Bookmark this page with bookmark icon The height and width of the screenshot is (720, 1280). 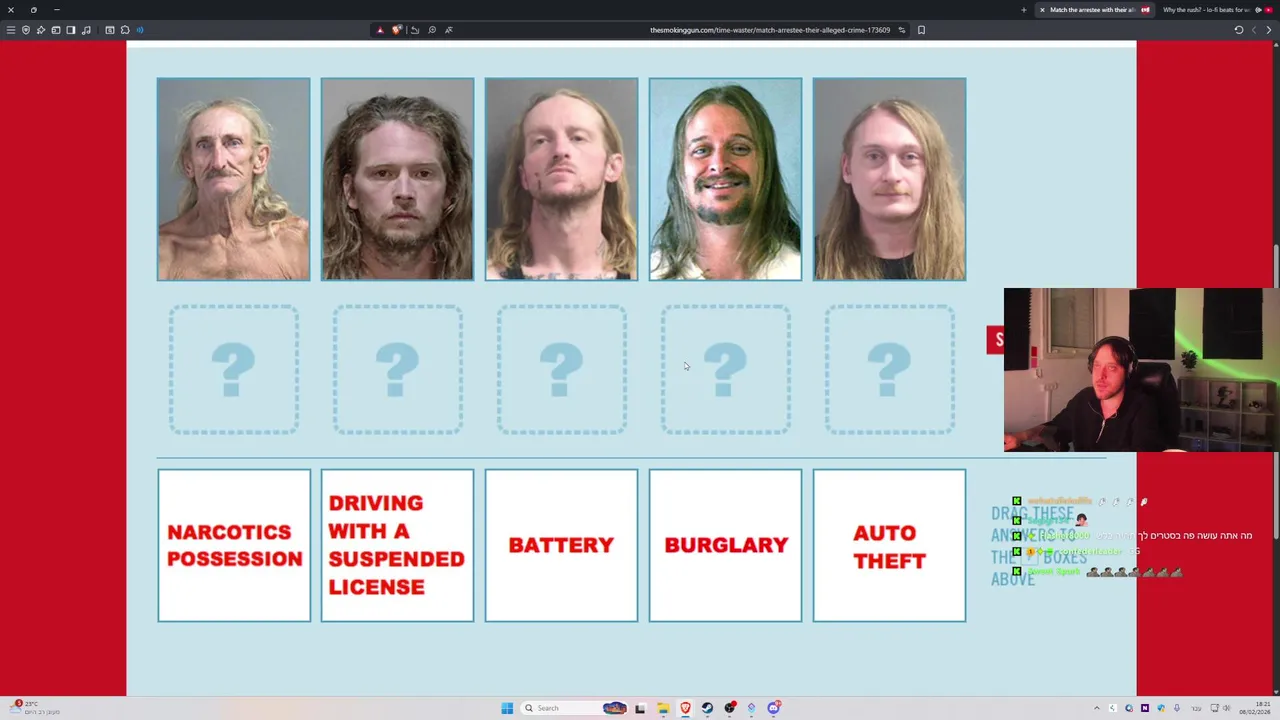tap(921, 30)
